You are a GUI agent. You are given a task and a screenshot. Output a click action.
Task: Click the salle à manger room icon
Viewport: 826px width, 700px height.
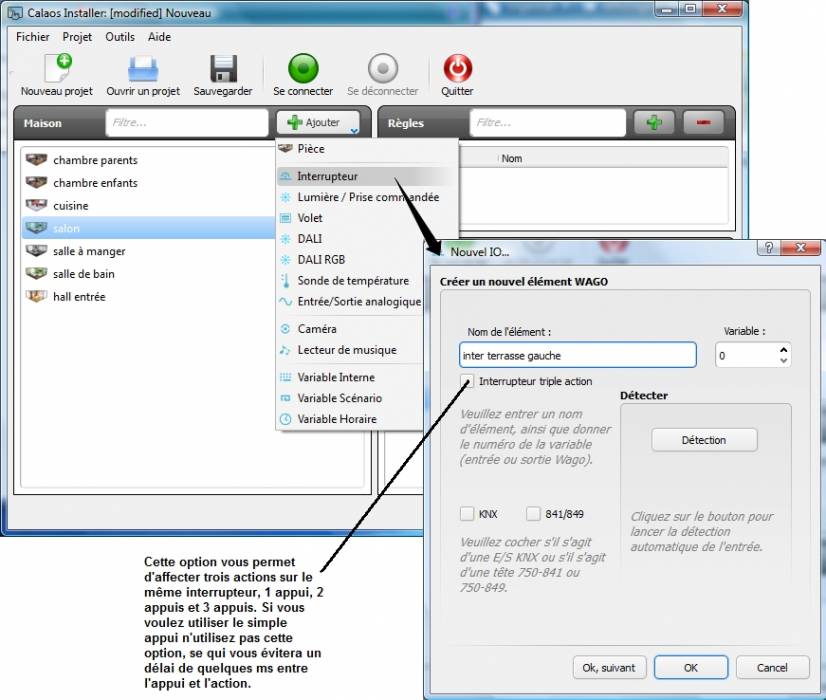click(36, 251)
